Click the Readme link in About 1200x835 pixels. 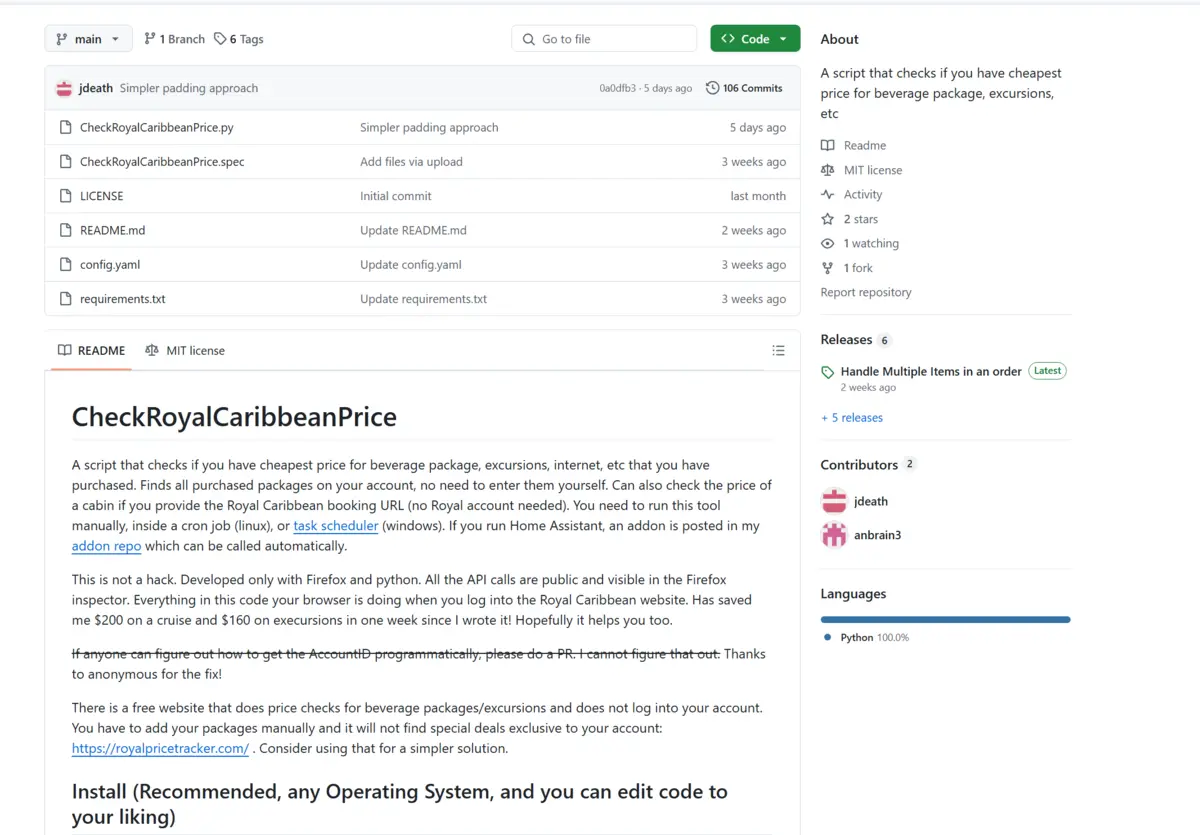pyautogui.click(x=854, y=145)
